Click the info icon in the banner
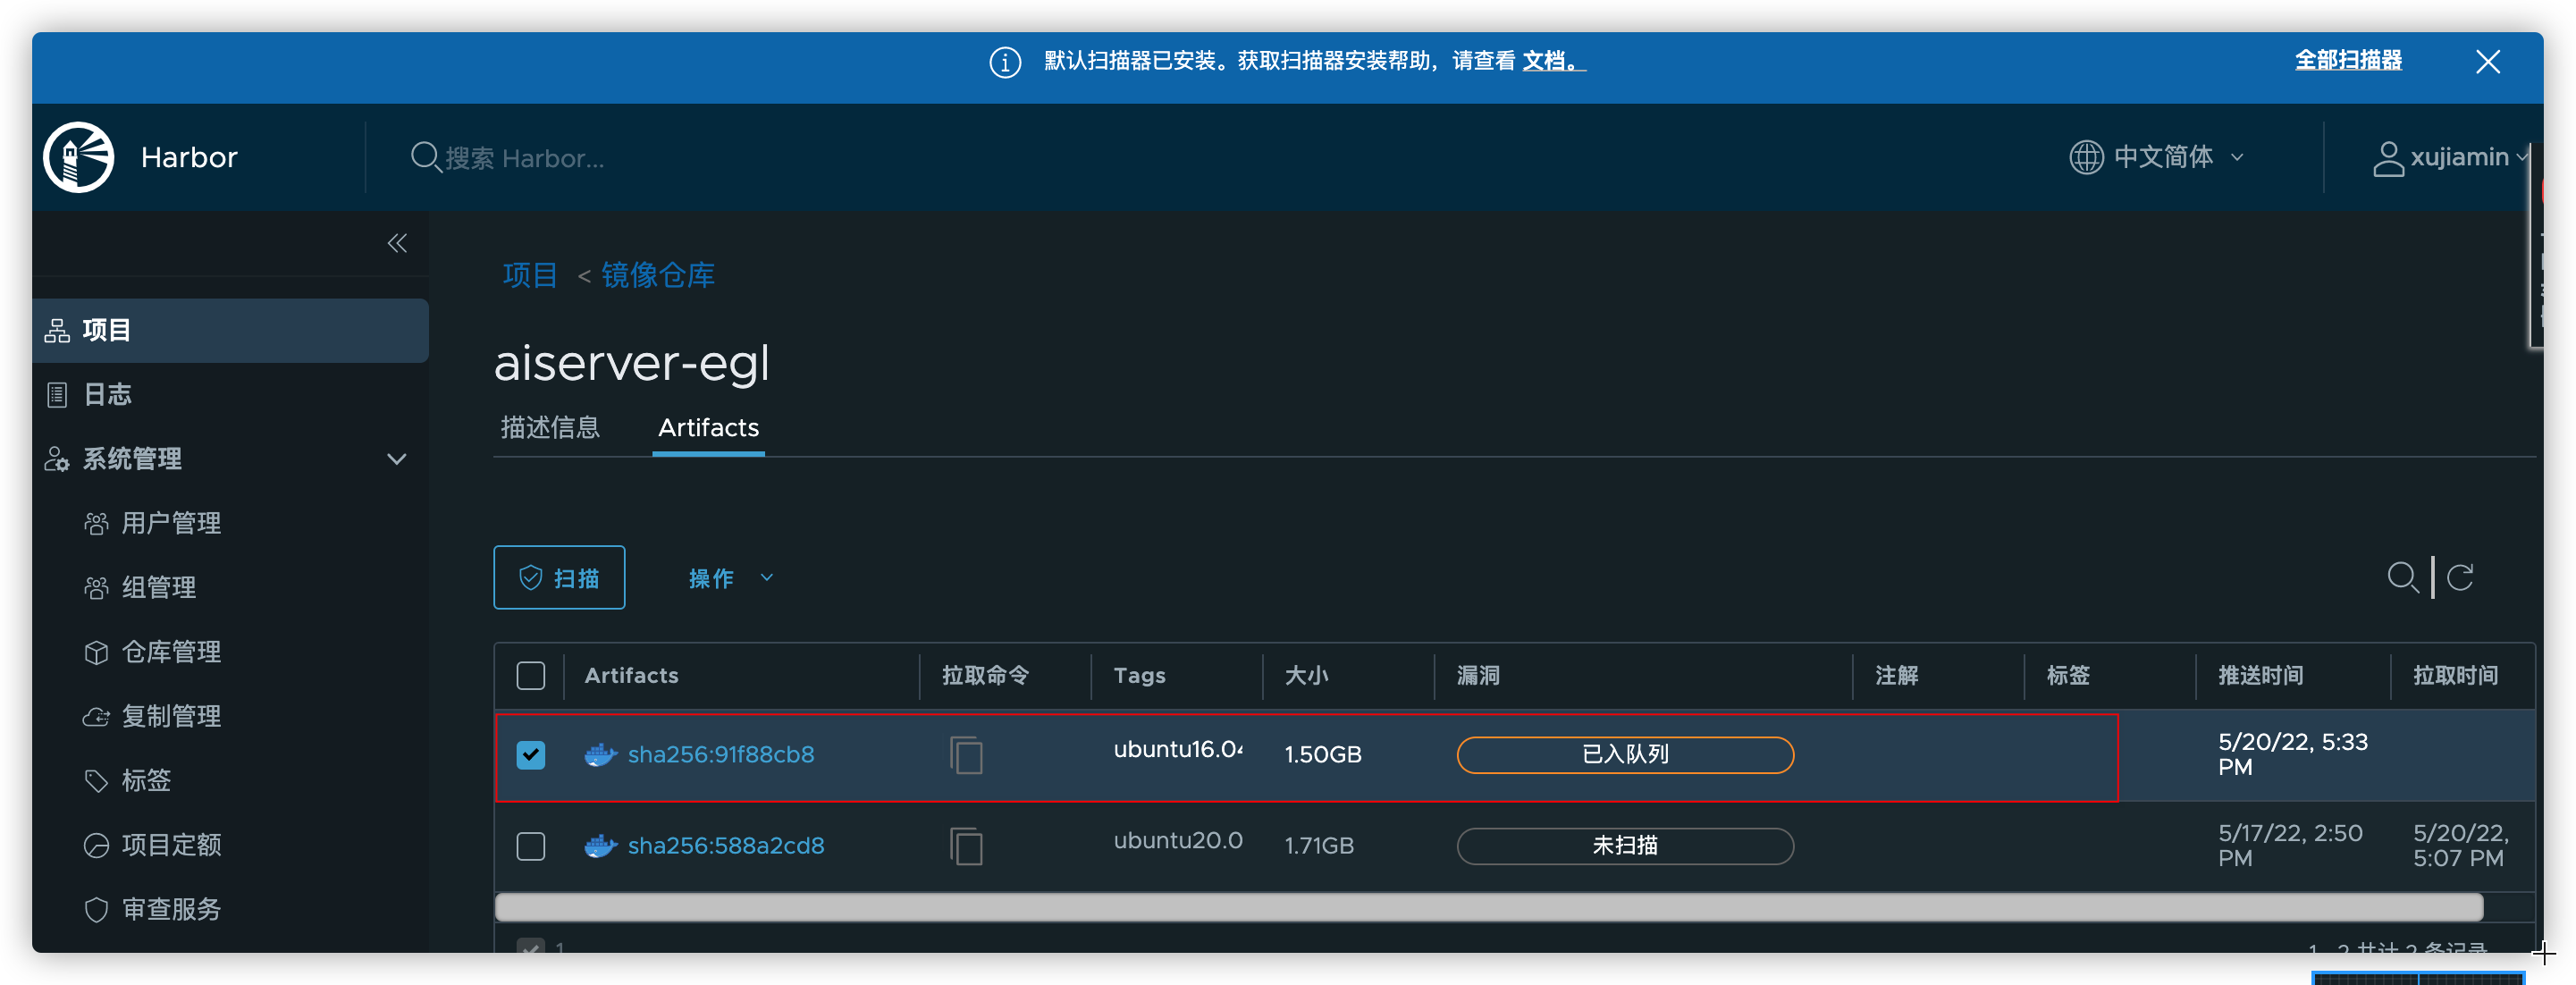Viewport: 2576px width, 985px height. (x=1005, y=62)
